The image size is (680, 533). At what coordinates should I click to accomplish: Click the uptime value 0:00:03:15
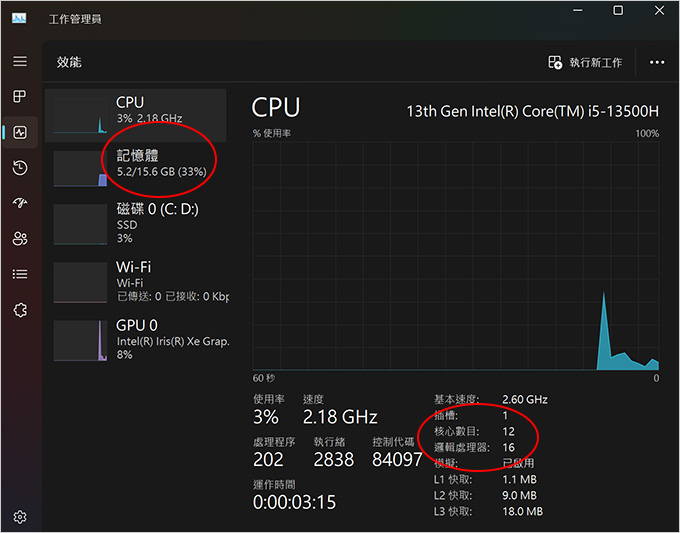(294, 502)
